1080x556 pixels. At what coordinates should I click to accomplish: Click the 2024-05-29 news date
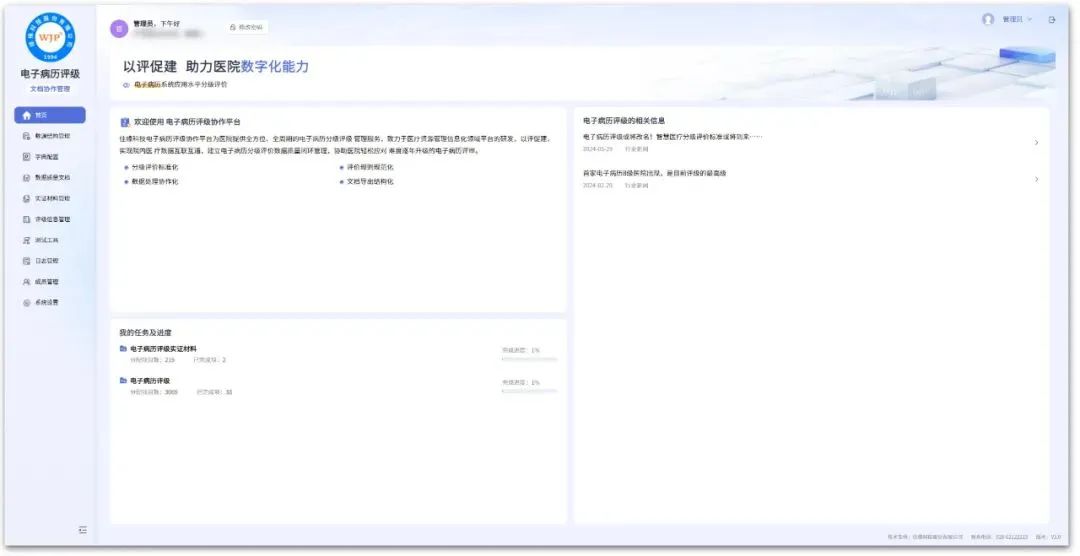(x=597, y=149)
